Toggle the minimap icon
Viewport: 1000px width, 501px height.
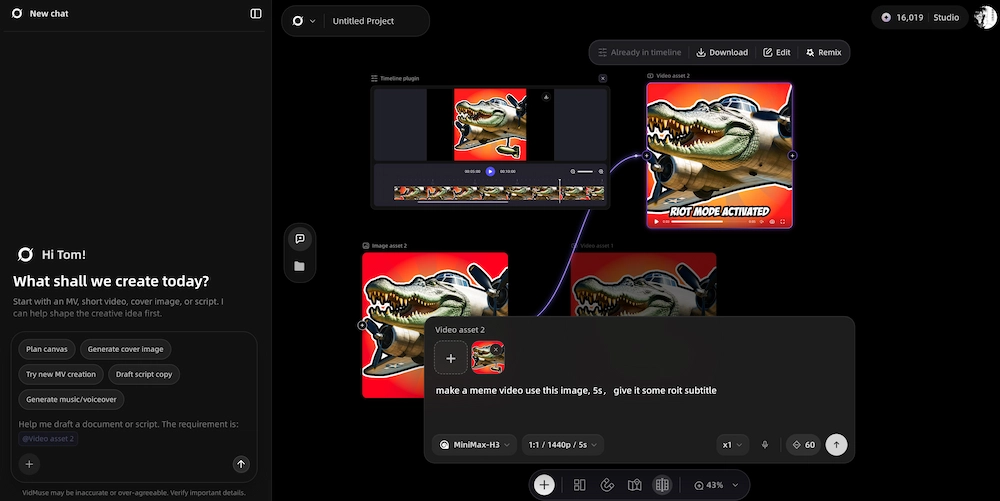click(x=635, y=485)
